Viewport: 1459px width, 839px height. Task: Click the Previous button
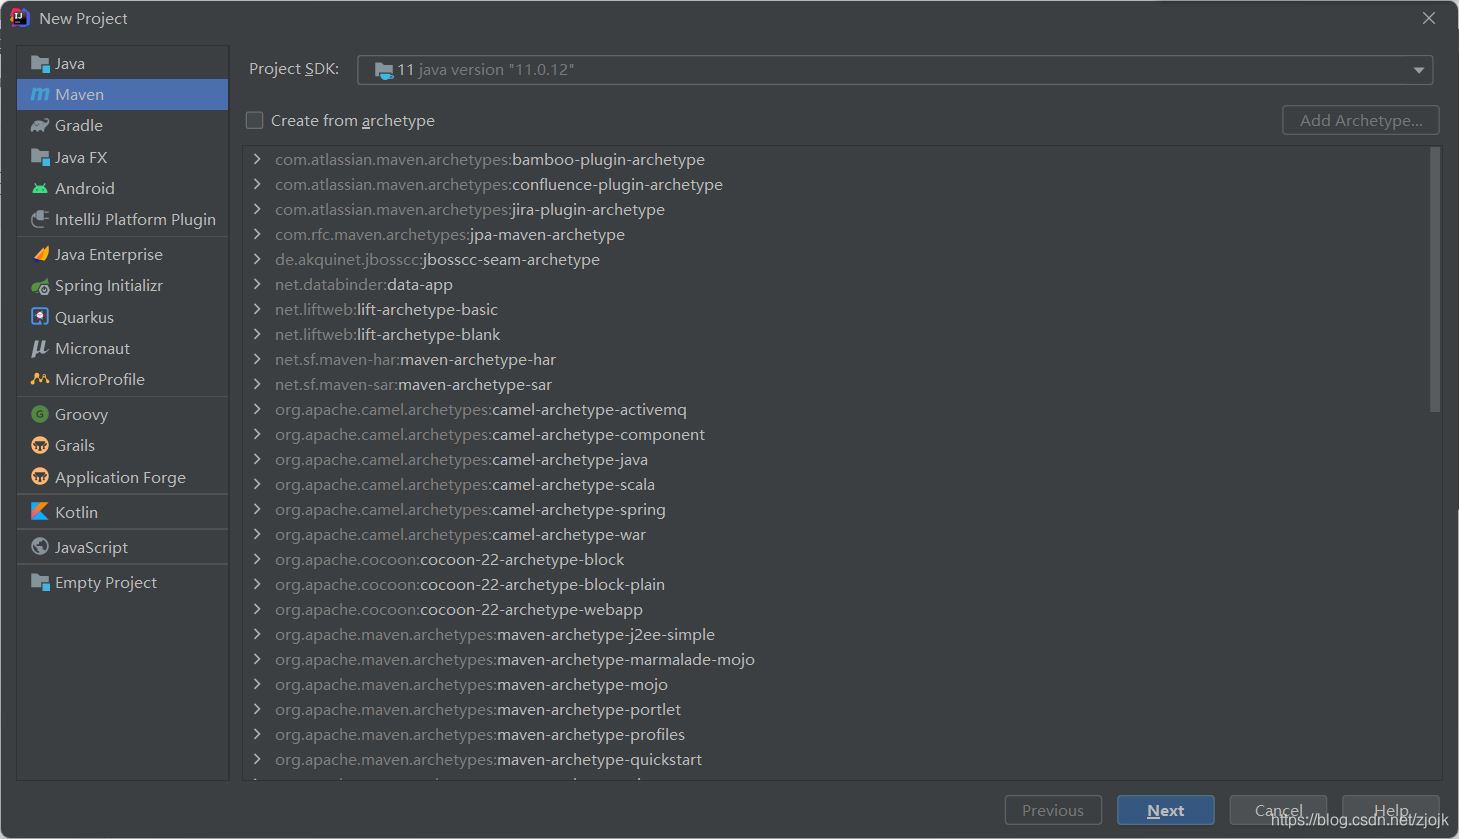[x=1053, y=810]
